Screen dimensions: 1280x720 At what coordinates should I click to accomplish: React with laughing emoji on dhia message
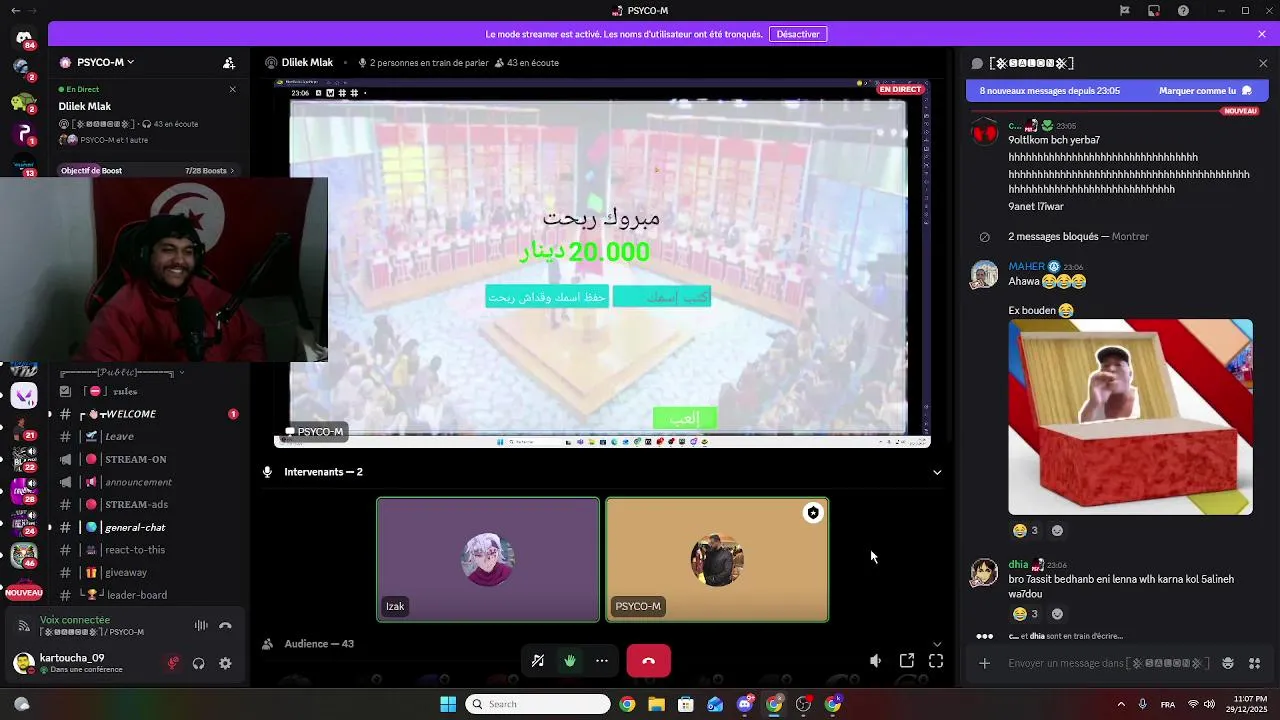coord(1025,614)
